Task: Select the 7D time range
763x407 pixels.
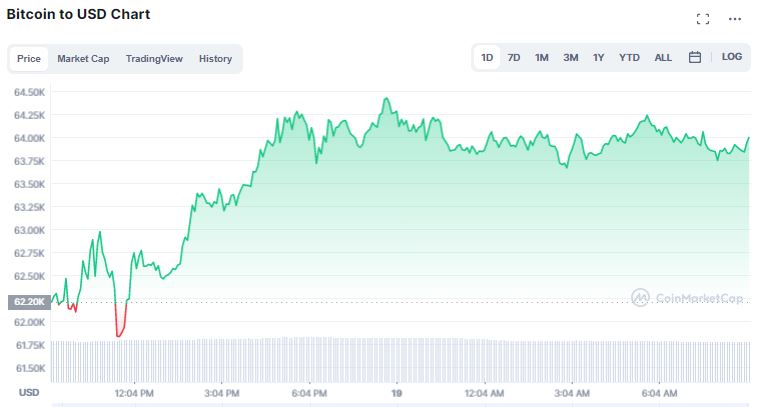Action: point(514,57)
